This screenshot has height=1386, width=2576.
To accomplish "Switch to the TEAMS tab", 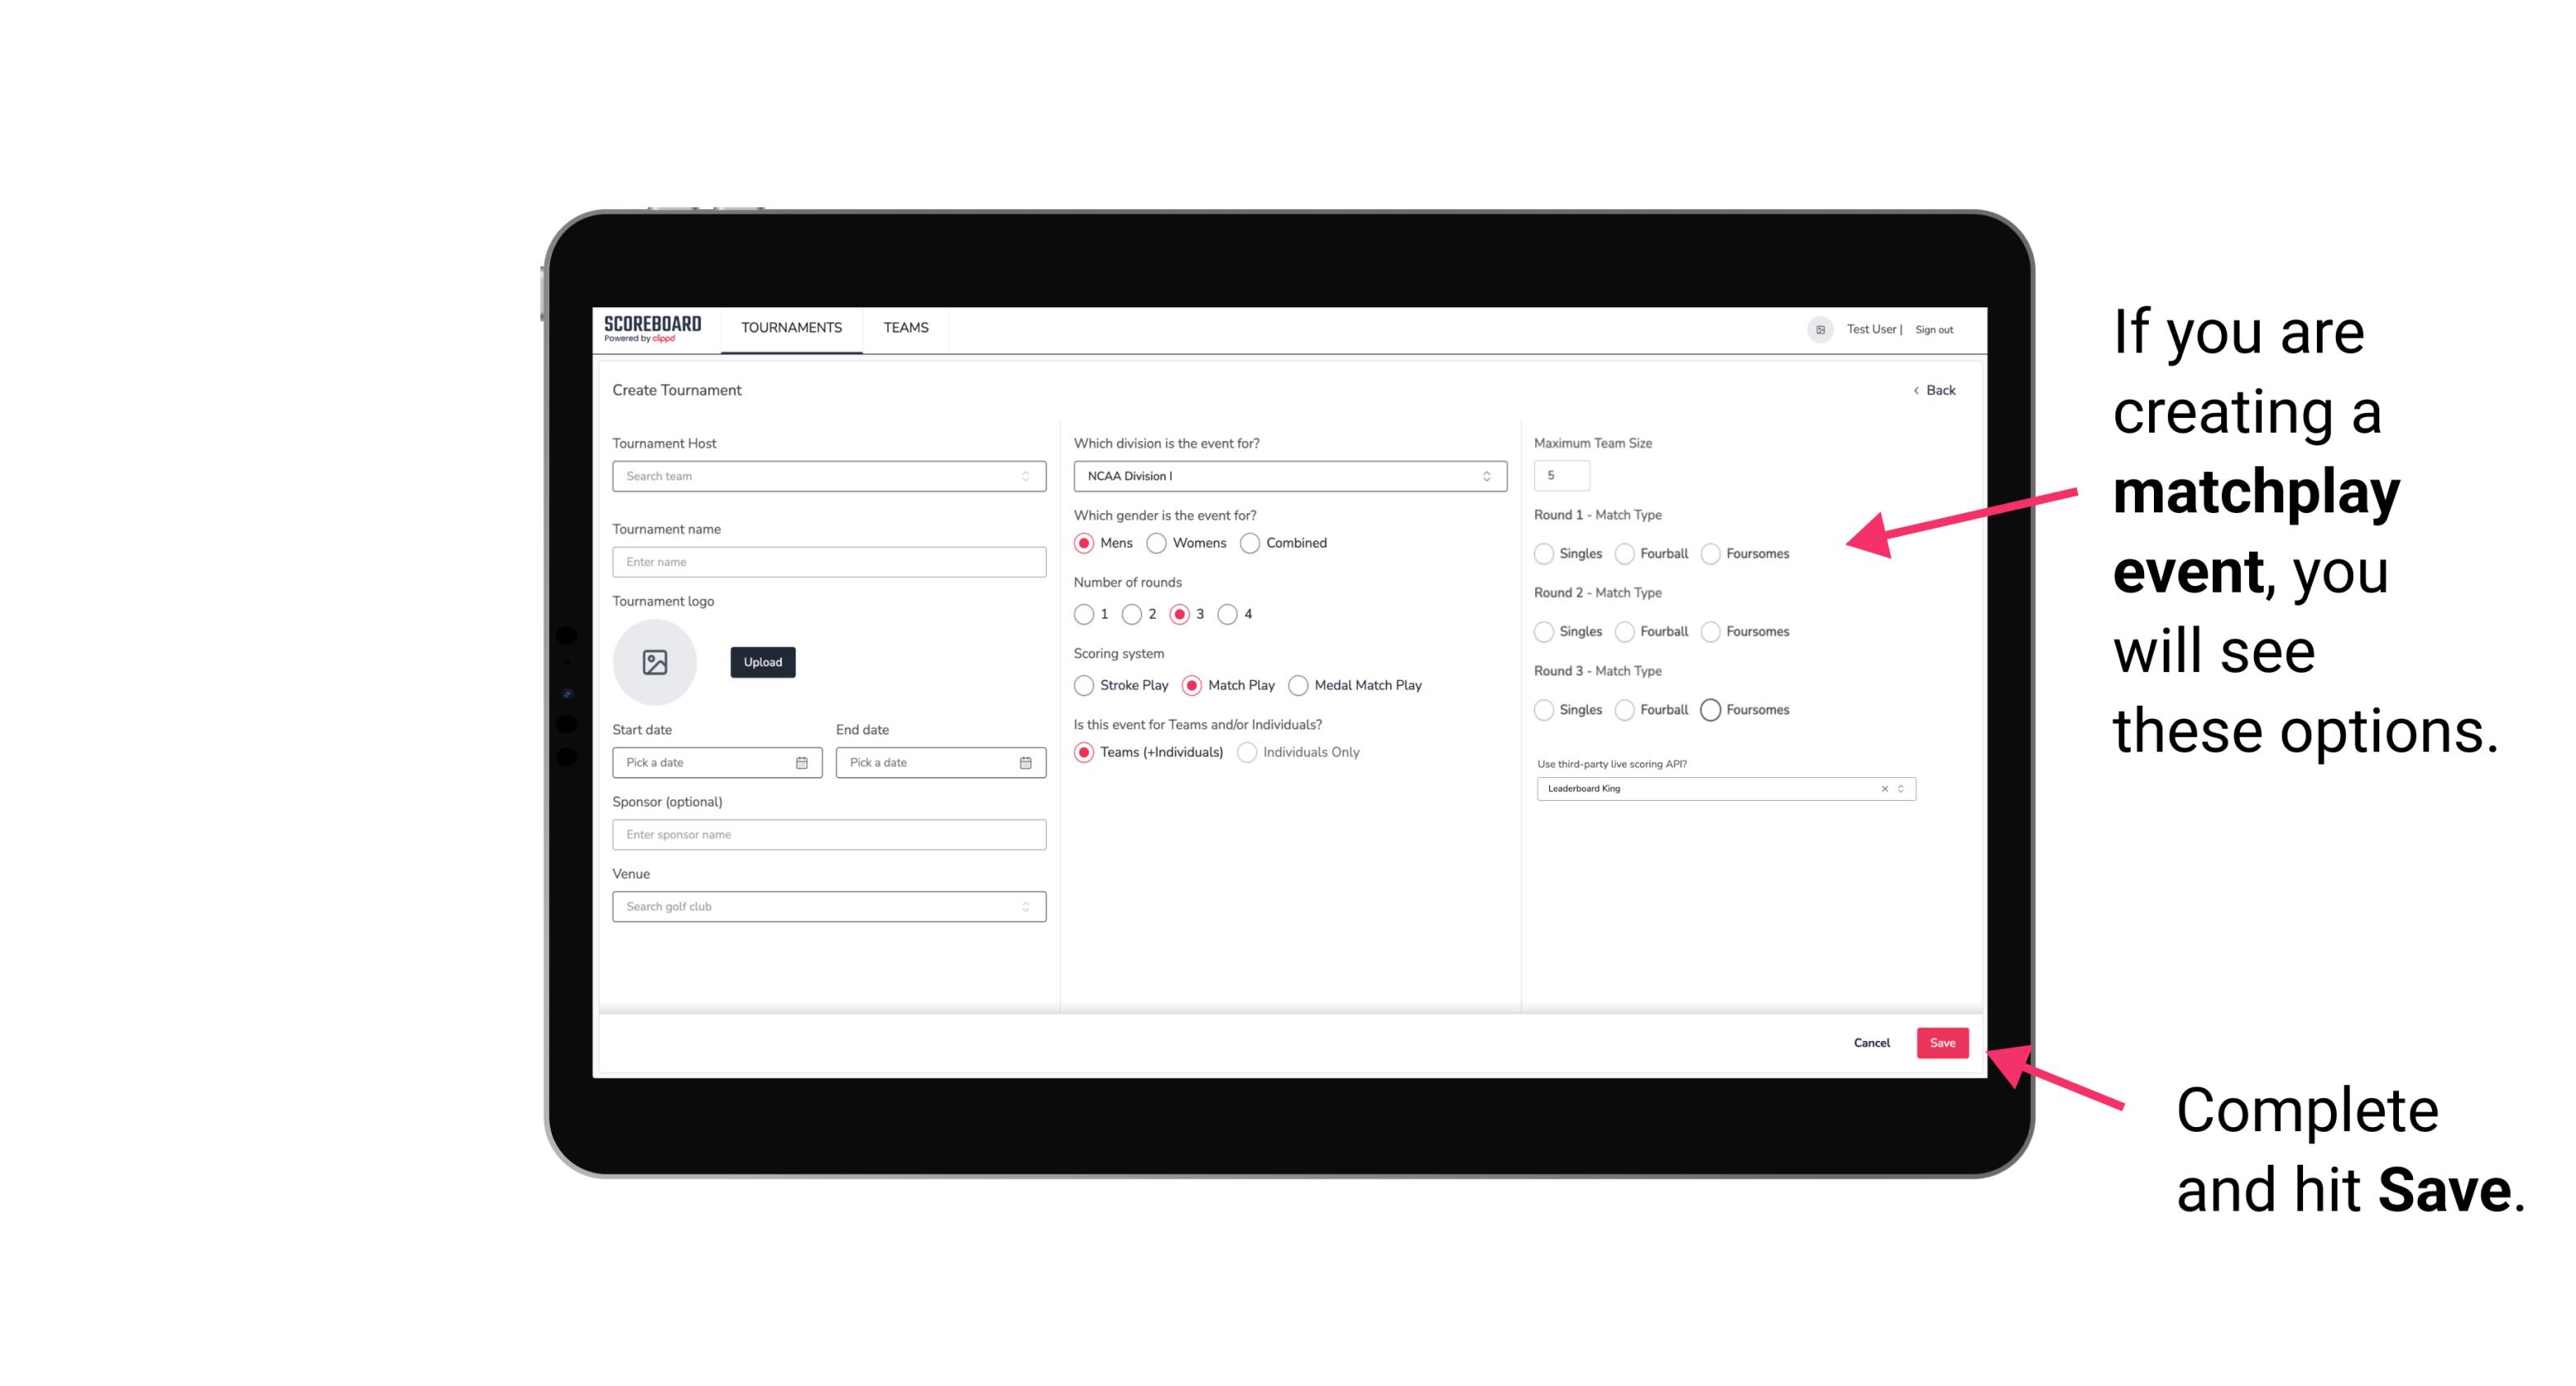I will (x=904, y=328).
